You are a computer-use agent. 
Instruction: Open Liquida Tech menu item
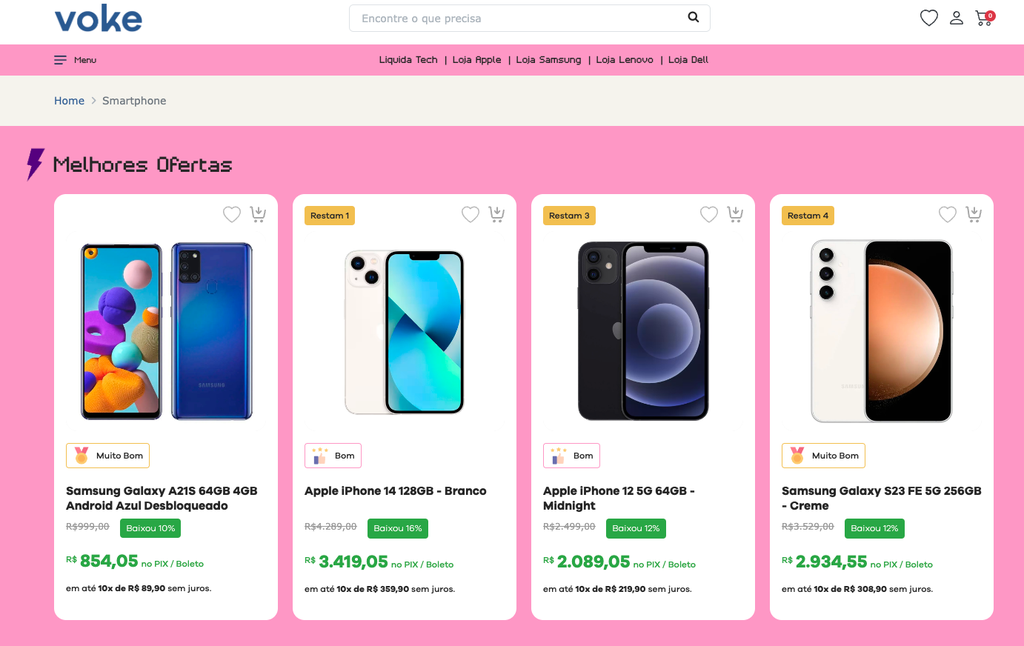click(x=408, y=60)
